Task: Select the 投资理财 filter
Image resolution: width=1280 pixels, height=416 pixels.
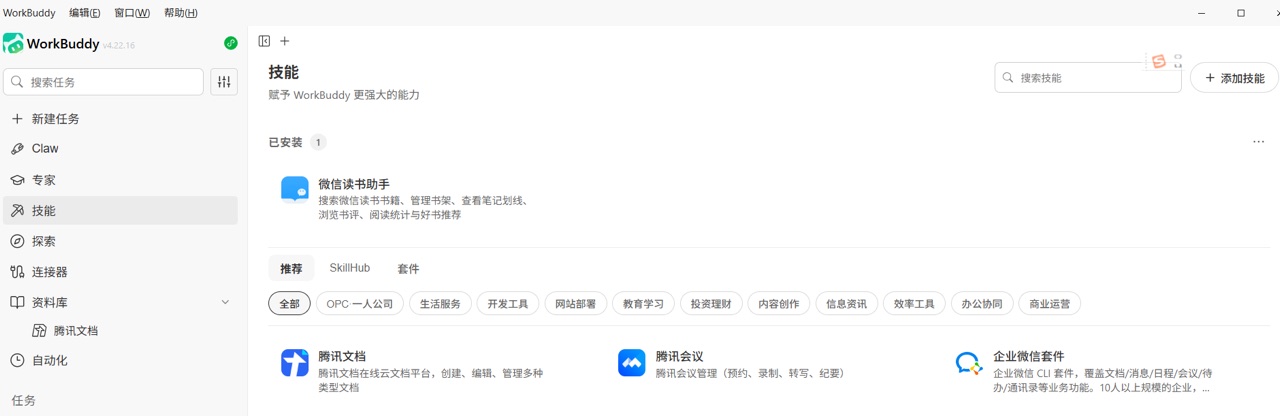Action: pos(711,304)
